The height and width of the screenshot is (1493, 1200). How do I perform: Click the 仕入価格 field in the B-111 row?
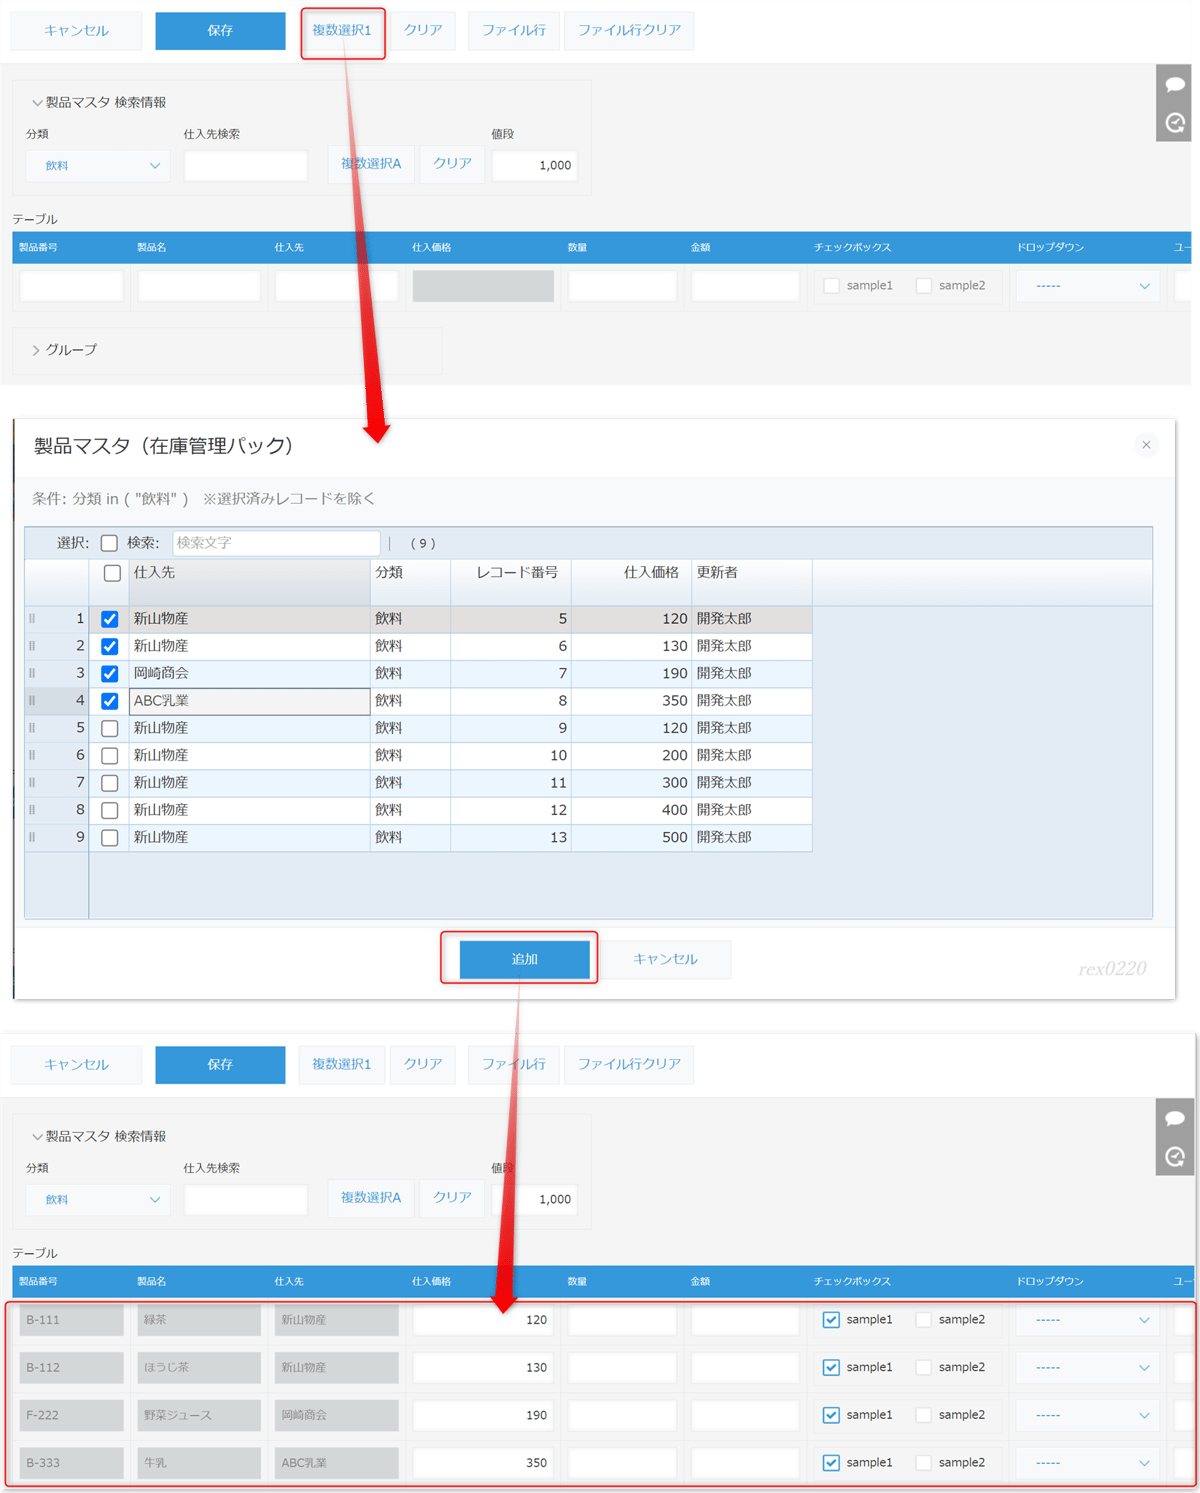tap(483, 1320)
